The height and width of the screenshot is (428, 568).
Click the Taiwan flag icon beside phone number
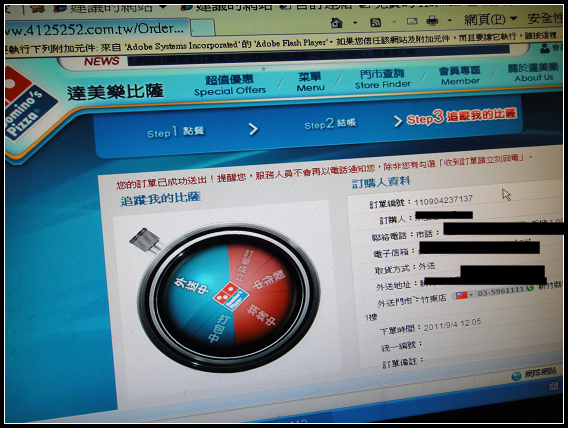tap(461, 295)
